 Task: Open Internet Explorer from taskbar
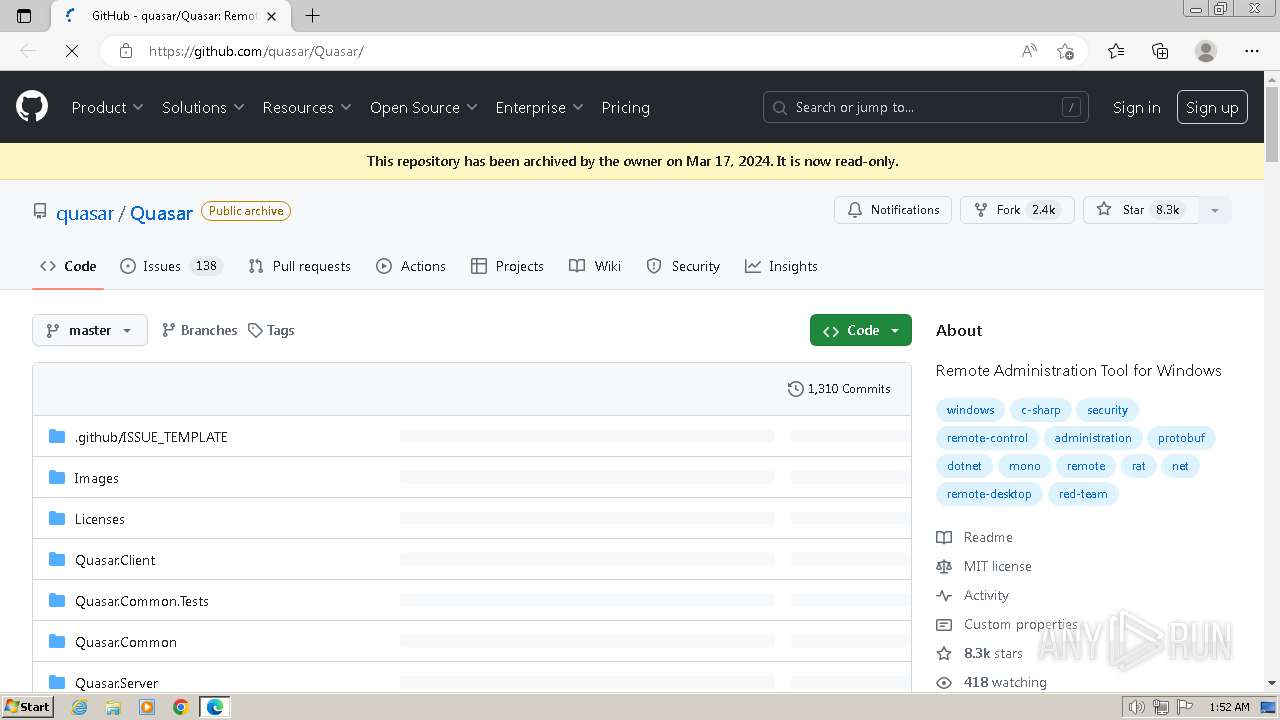pyautogui.click(x=79, y=707)
